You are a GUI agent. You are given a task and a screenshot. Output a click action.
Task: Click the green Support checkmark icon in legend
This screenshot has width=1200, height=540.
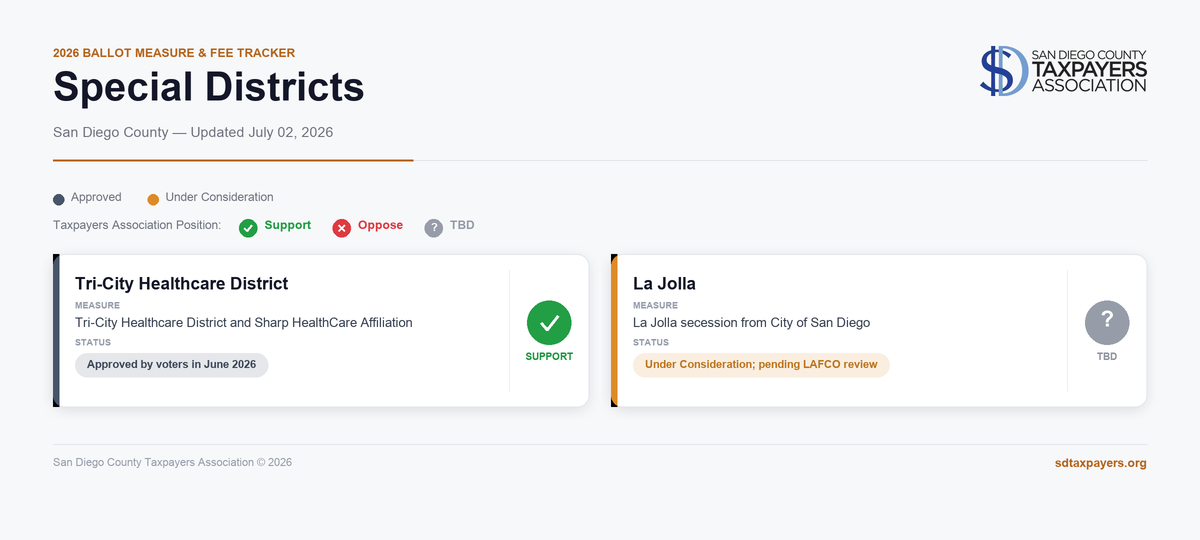pos(248,228)
